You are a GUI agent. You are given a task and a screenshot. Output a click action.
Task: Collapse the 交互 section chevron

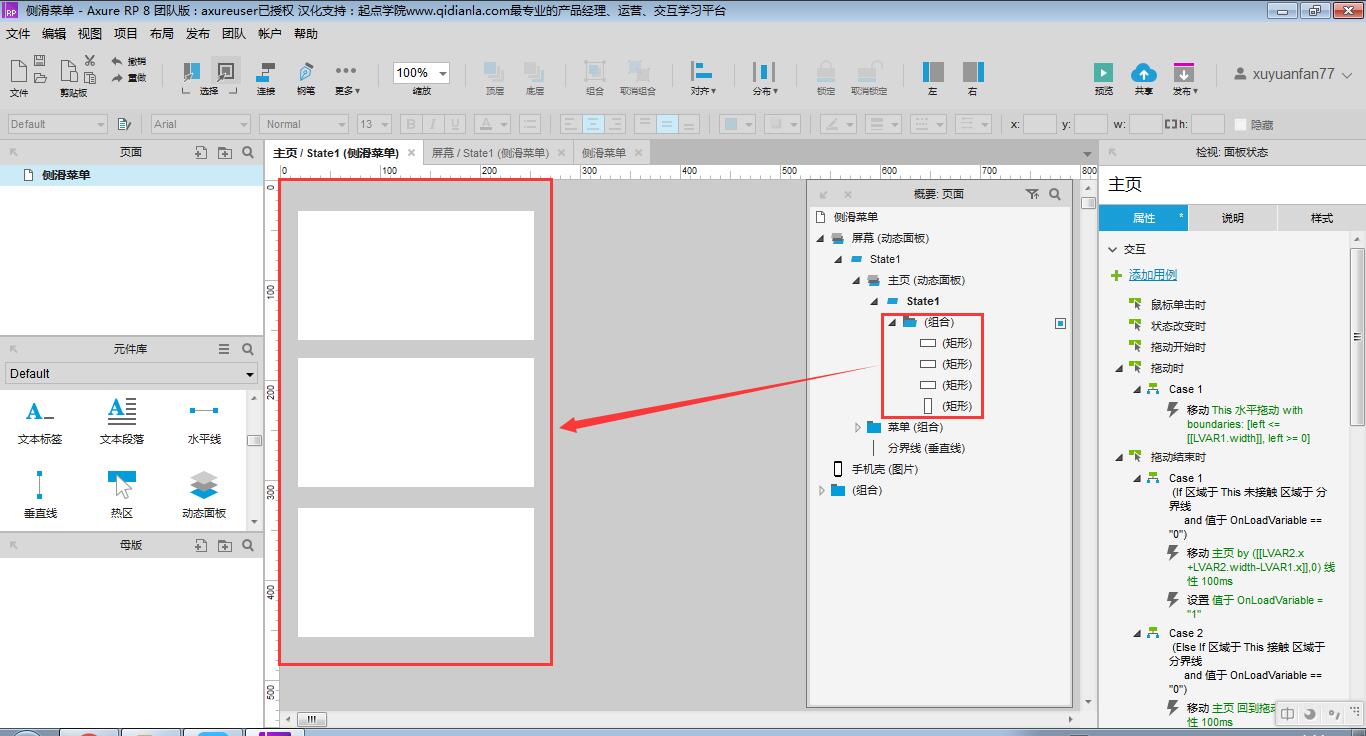coord(1112,249)
